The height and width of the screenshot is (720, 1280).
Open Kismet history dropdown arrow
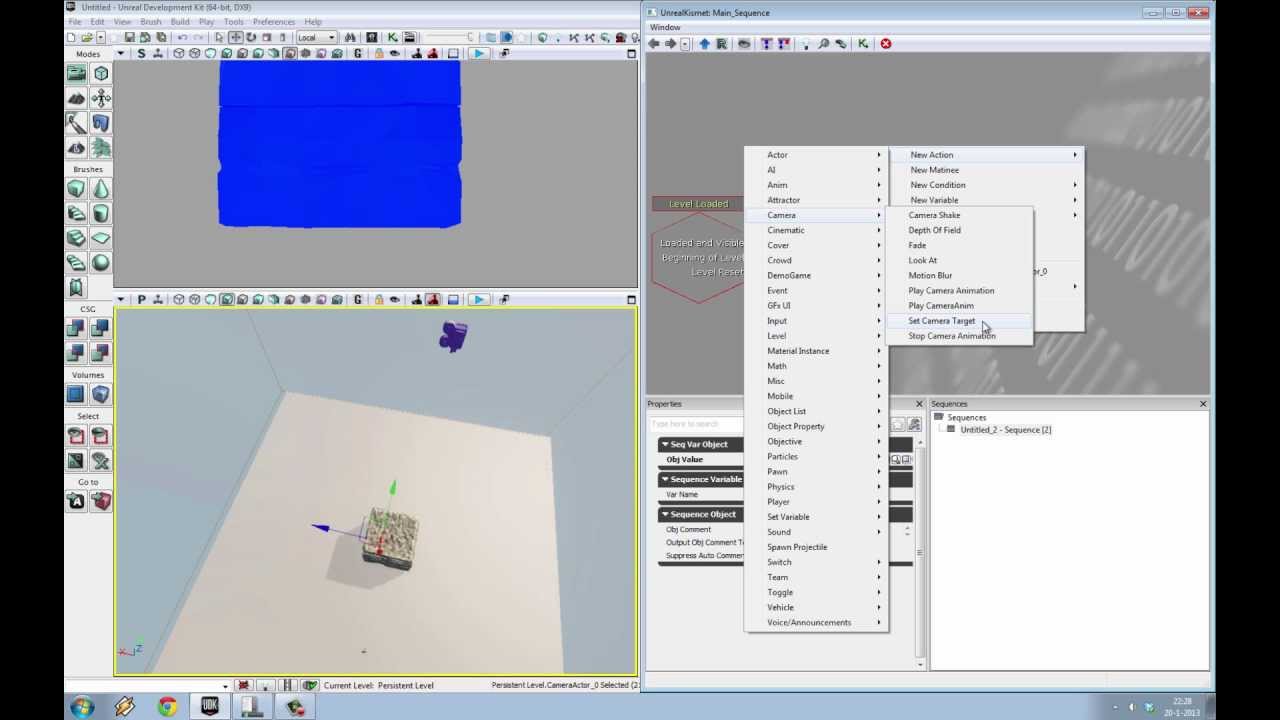click(685, 44)
